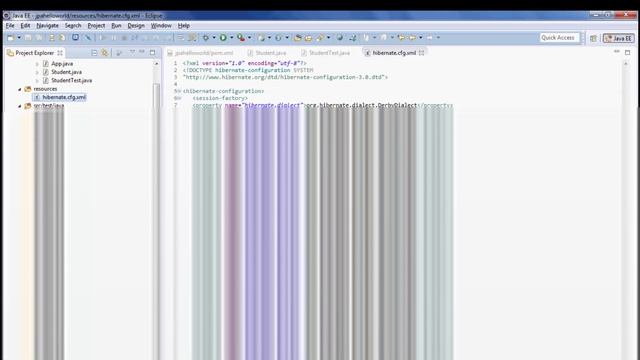Collapse the src/test/java folder node
Image resolution: width=640 pixels, height=360 pixels.
[20, 106]
